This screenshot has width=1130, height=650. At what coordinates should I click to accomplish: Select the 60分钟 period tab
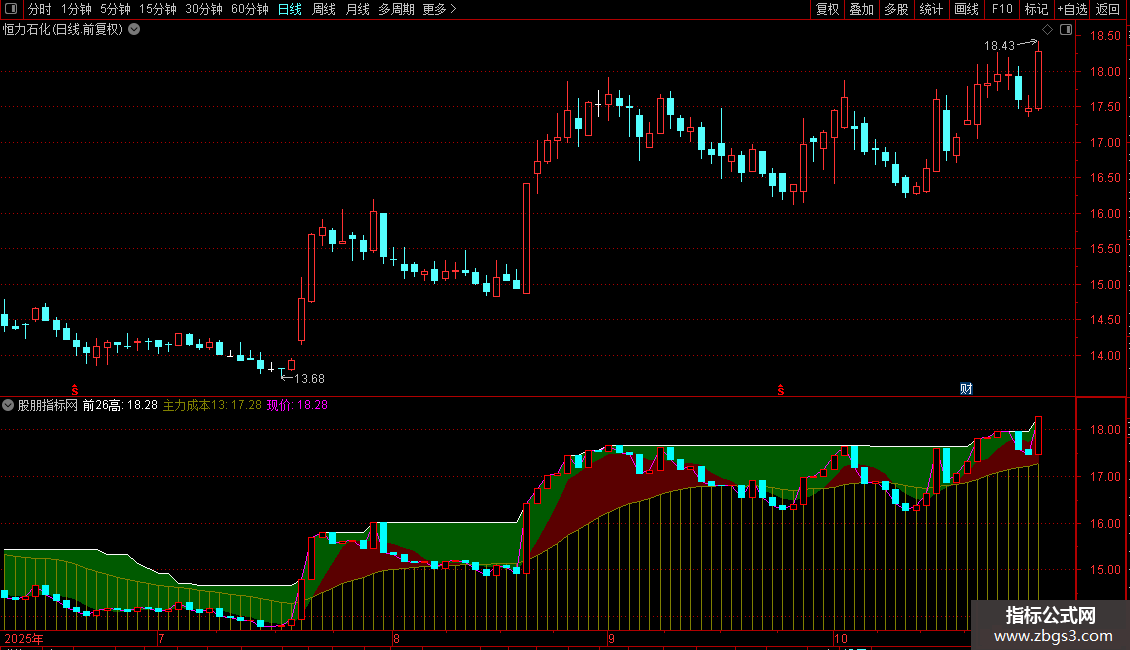(249, 9)
